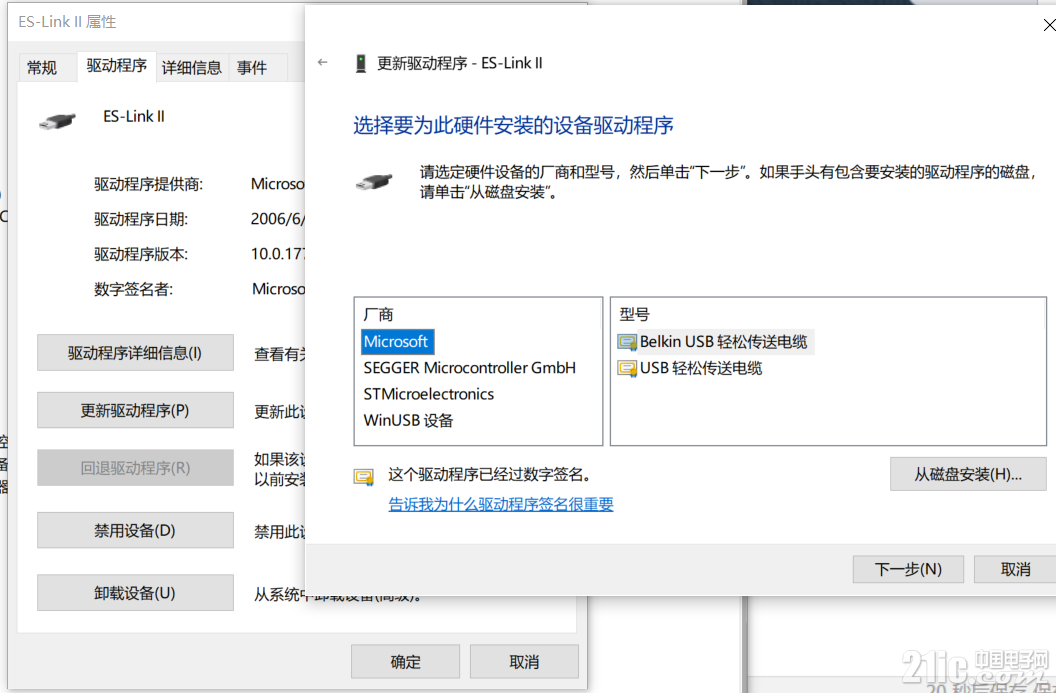Select Belkin USB 轻松传送电缆 model
Viewport: 1056px width, 693px height.
point(715,342)
